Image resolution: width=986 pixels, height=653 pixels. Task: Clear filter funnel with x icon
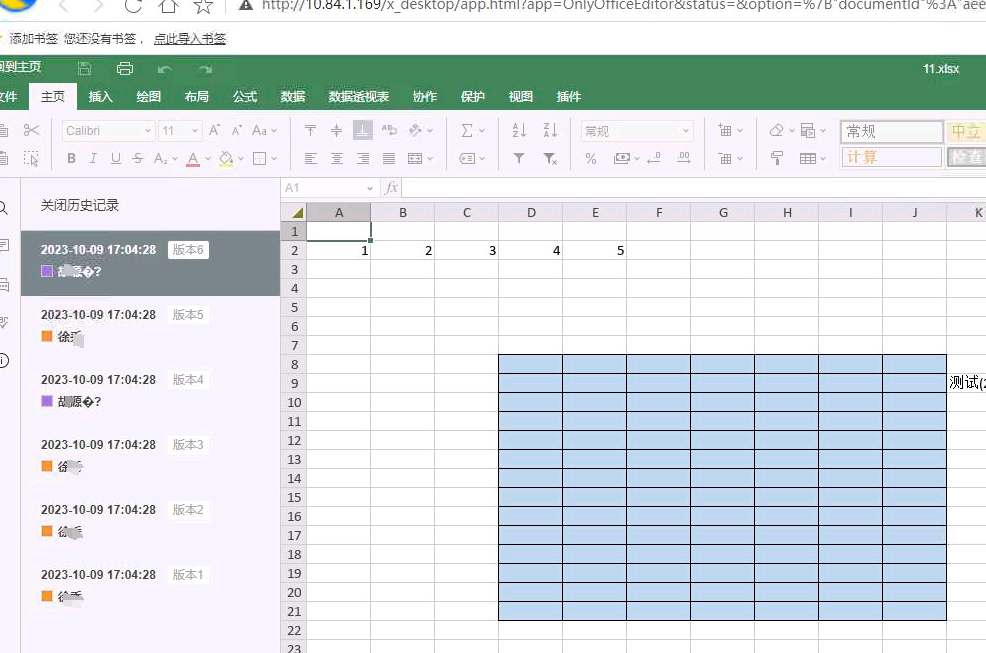(550, 159)
